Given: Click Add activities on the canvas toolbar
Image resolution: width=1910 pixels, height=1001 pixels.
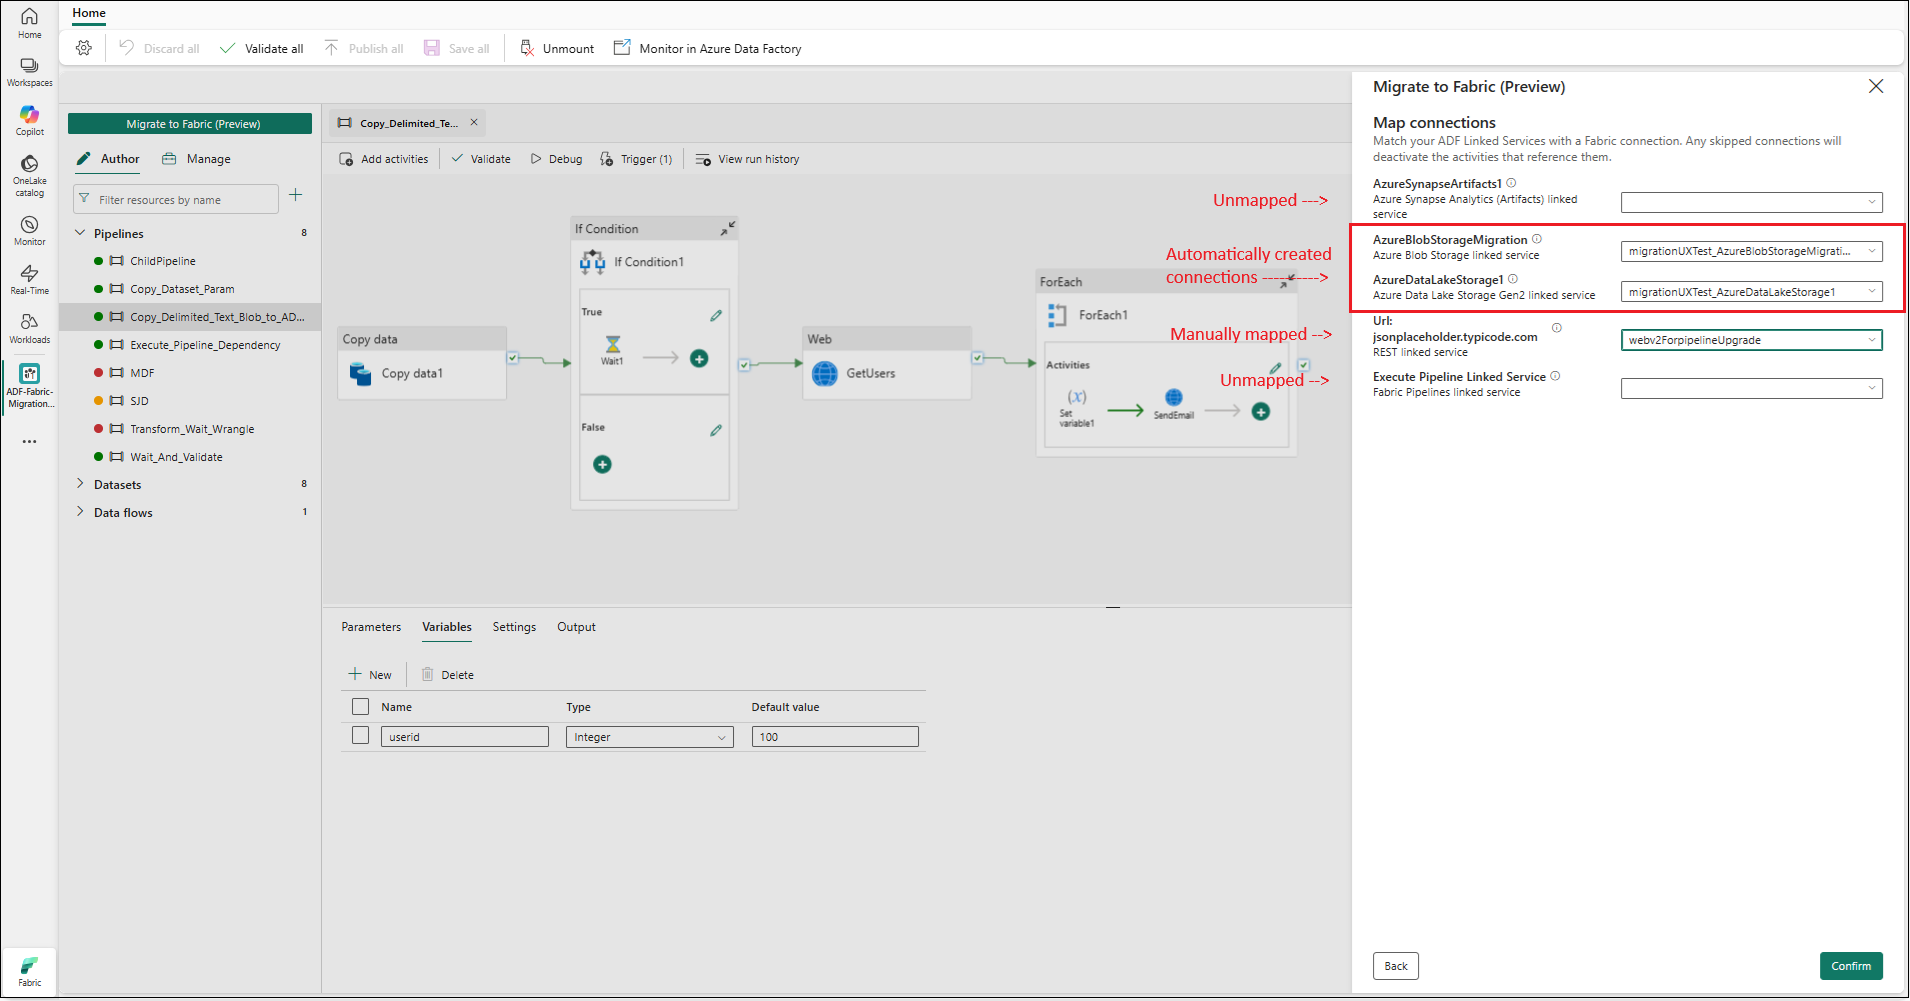Looking at the screenshot, I should click(x=384, y=159).
